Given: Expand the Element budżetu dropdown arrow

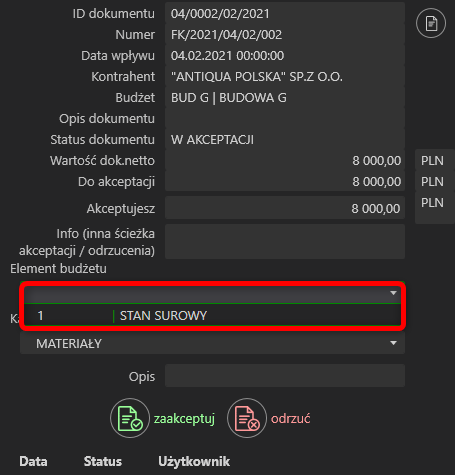Looking at the screenshot, I should 393,293.
